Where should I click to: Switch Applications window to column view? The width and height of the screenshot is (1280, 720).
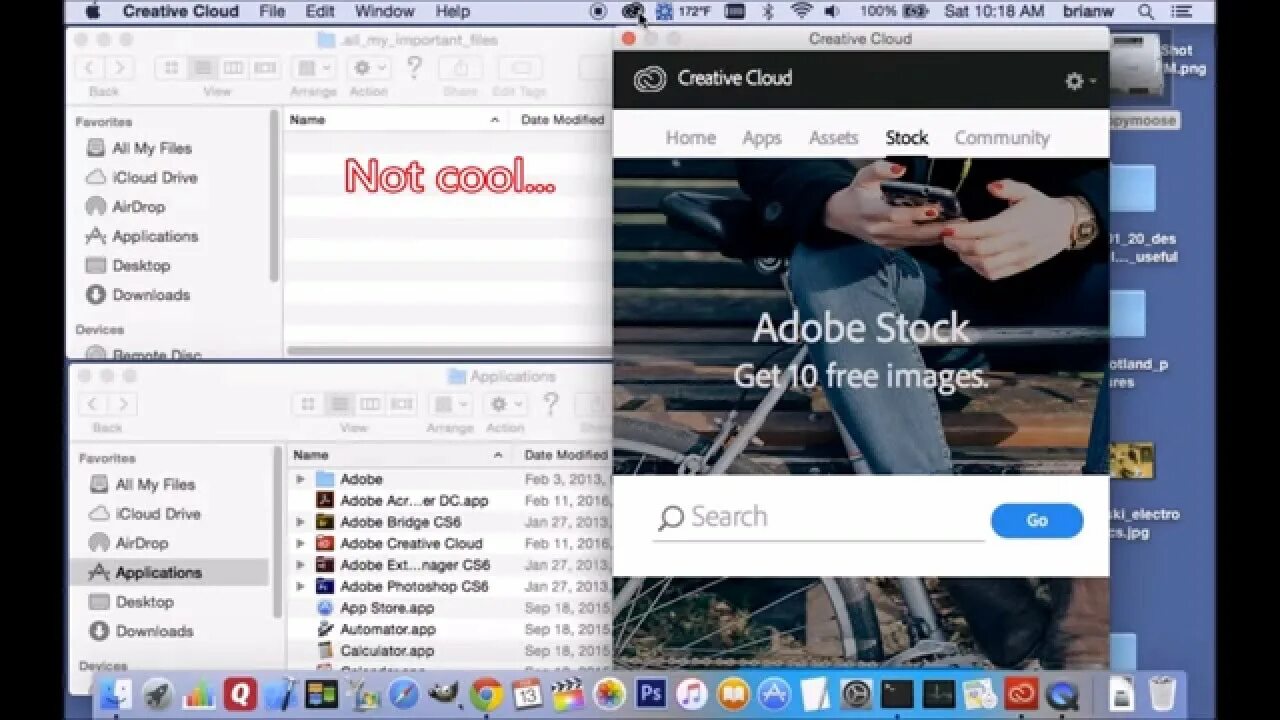coord(370,404)
